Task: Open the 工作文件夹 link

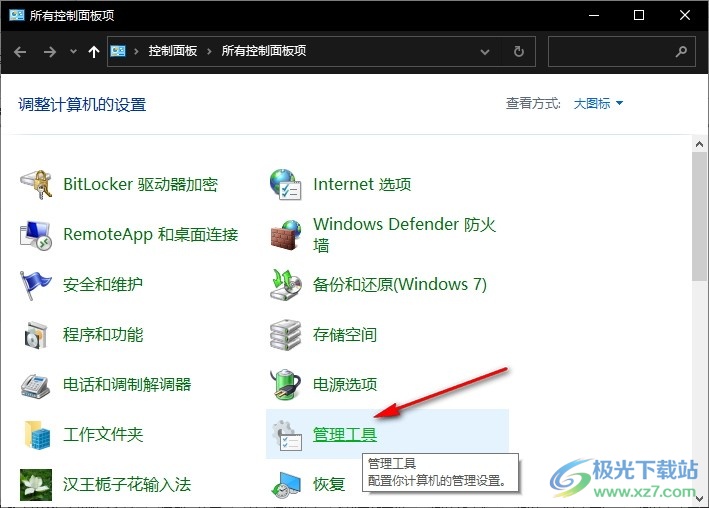Action: pyautogui.click(x=103, y=435)
